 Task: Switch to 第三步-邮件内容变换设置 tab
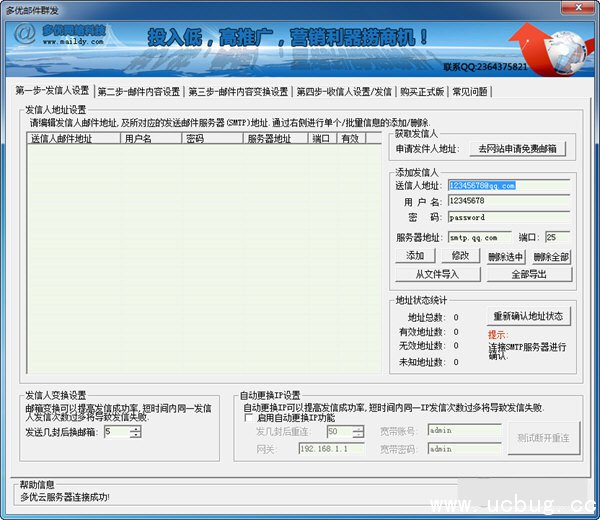[x=237, y=91]
